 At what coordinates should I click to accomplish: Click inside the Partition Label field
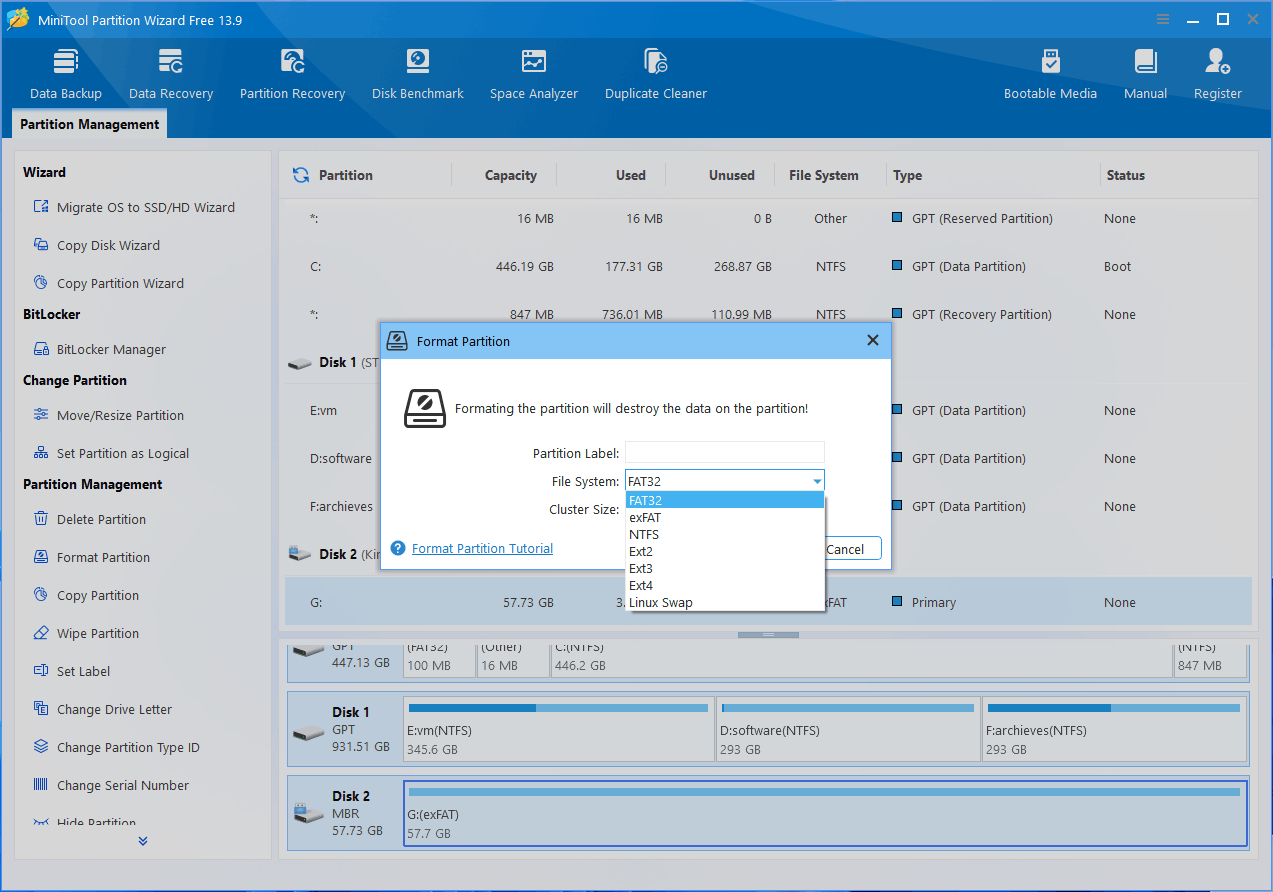pyautogui.click(x=725, y=453)
